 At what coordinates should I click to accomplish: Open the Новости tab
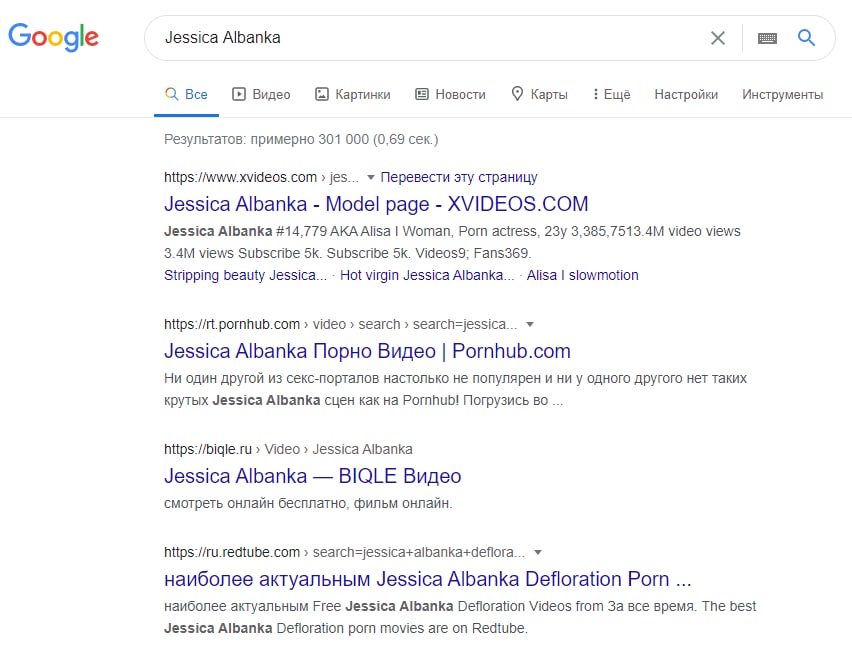coord(450,94)
